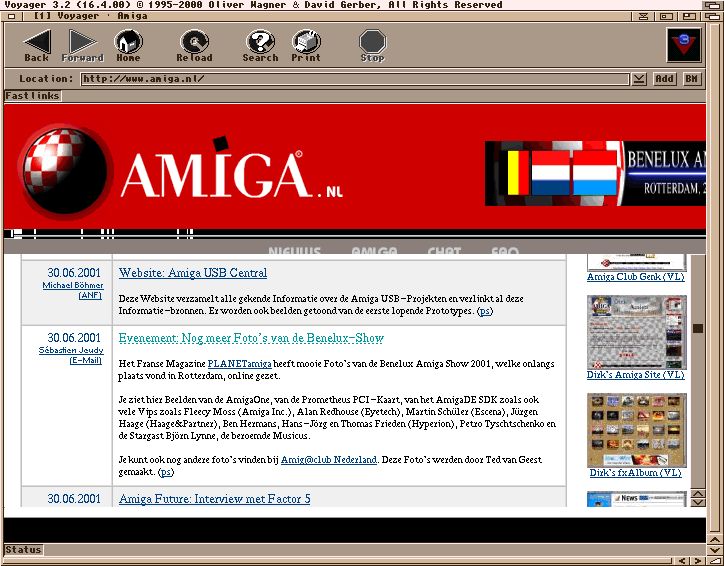Click the Amiga.nl boing ball logo
The height and width of the screenshot is (566, 724).
pyautogui.click(x=65, y=169)
